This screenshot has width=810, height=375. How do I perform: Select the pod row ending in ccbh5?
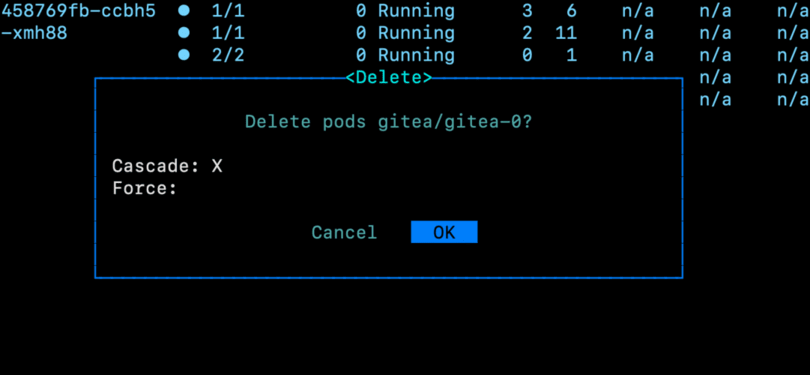tap(405, 11)
